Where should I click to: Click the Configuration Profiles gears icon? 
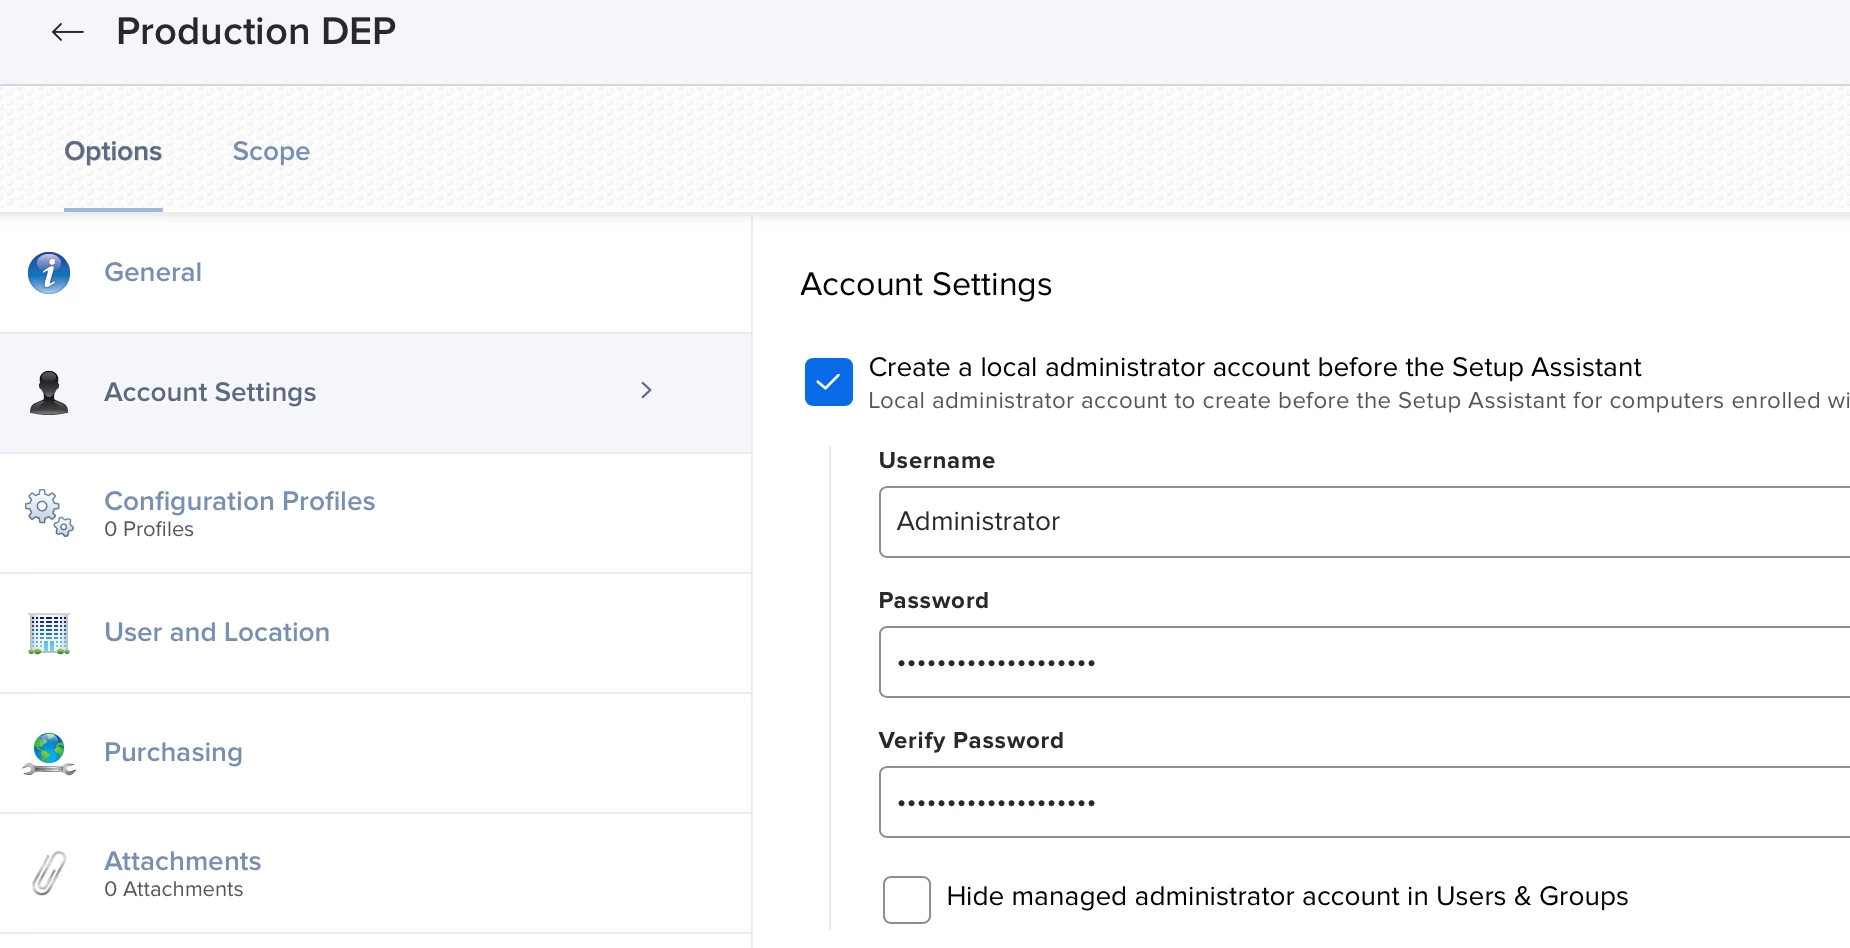pyautogui.click(x=49, y=512)
